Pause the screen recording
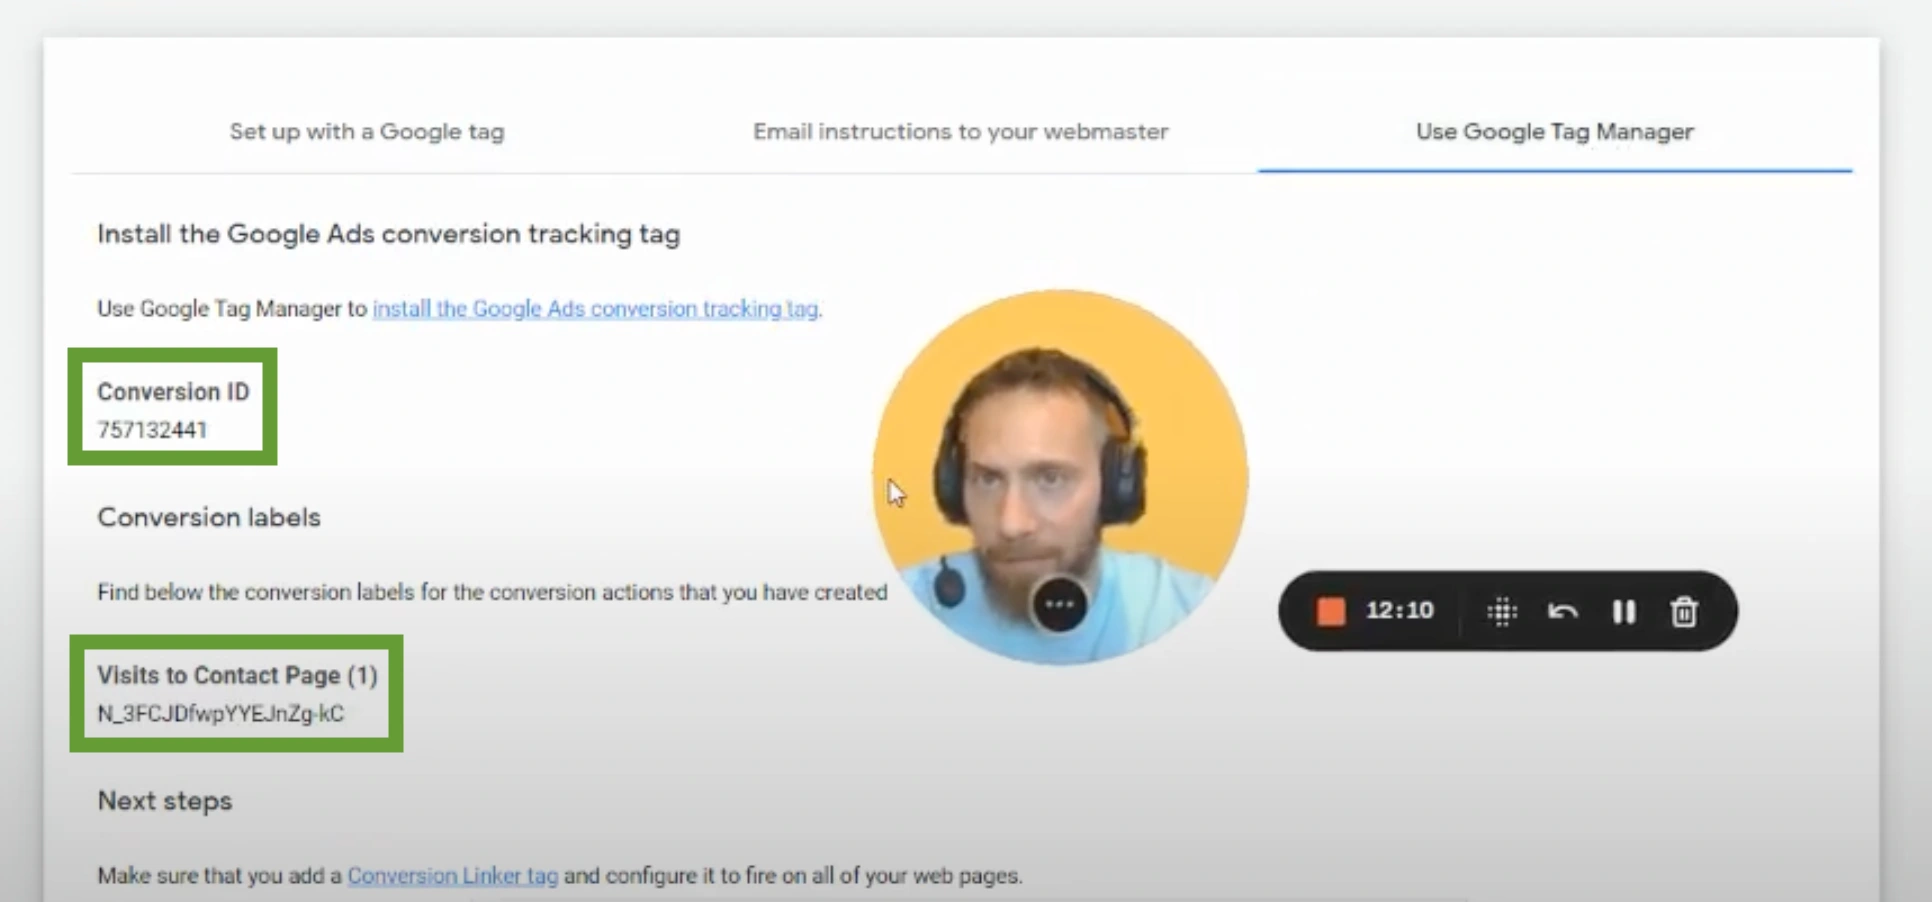1932x902 pixels. point(1624,611)
